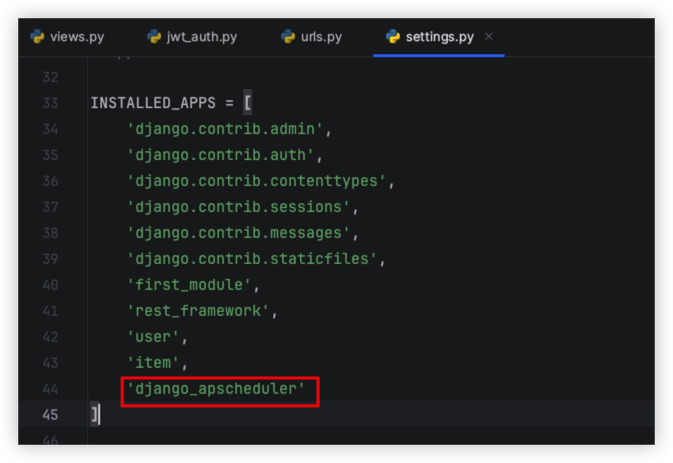This screenshot has height=463, width=673.
Task: Select the urls.py tab label
Action: [320, 37]
